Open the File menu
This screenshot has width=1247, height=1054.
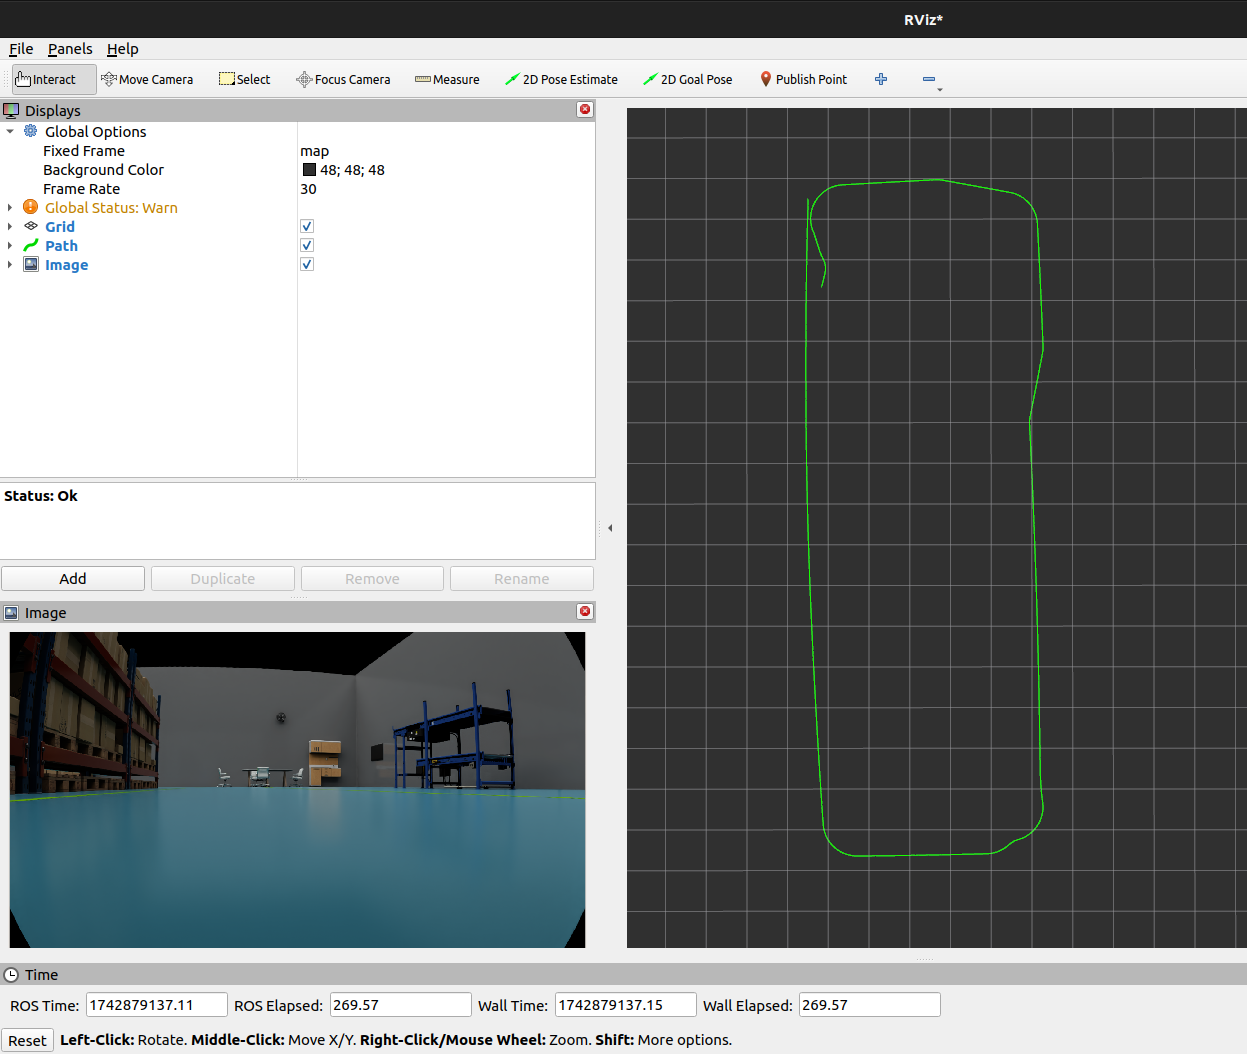[x=21, y=49]
